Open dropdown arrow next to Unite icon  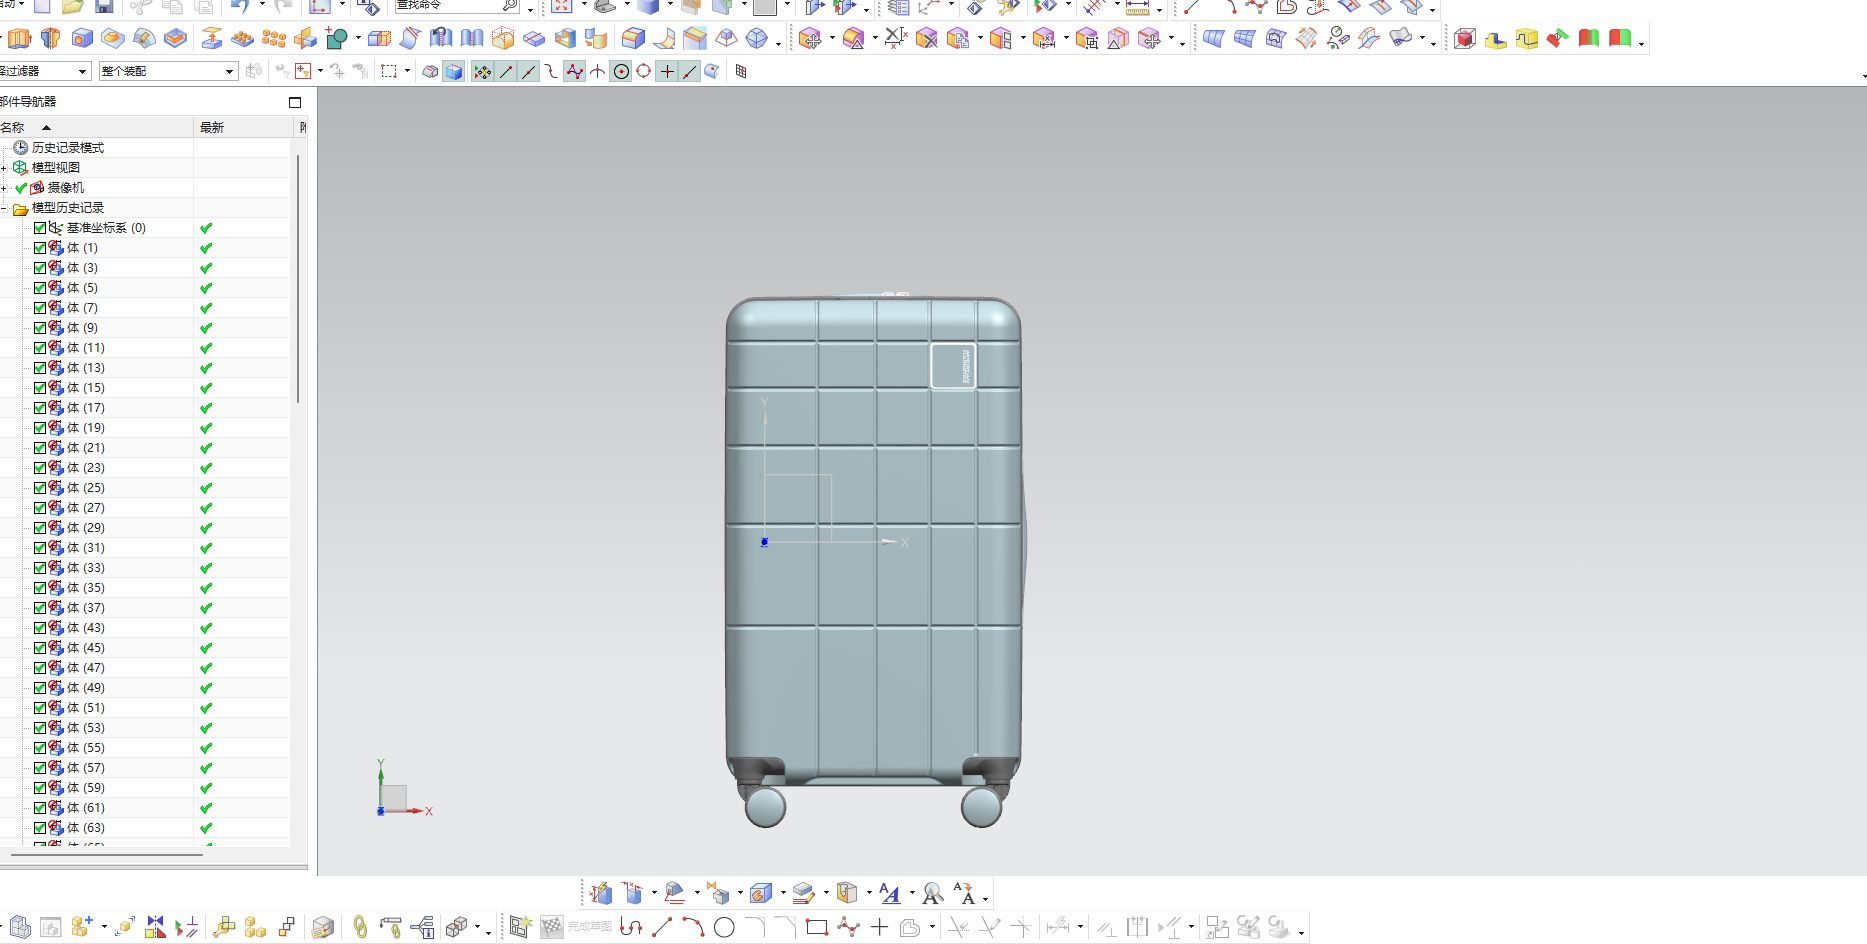click(358, 39)
